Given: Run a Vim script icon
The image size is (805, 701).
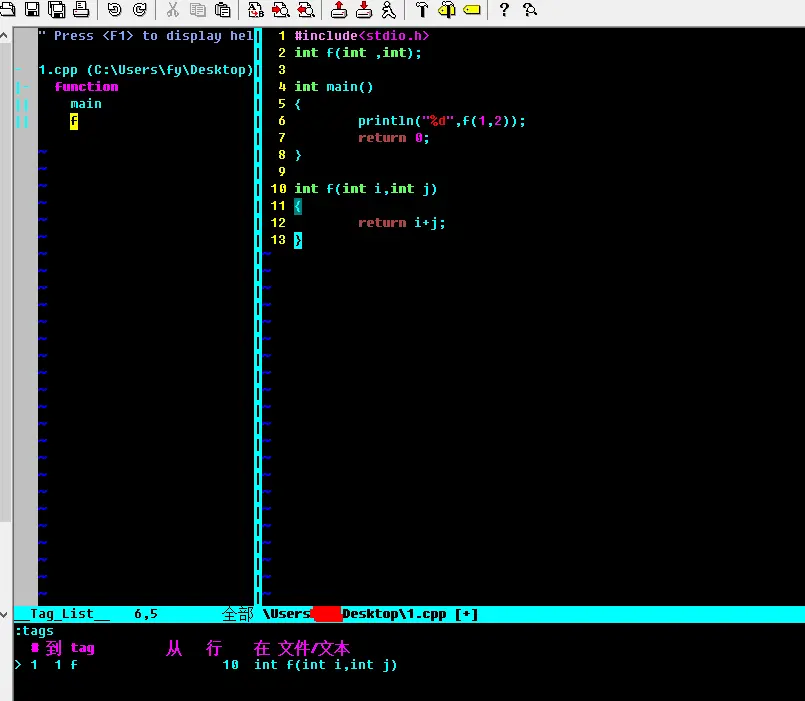Looking at the screenshot, I should (x=389, y=9).
